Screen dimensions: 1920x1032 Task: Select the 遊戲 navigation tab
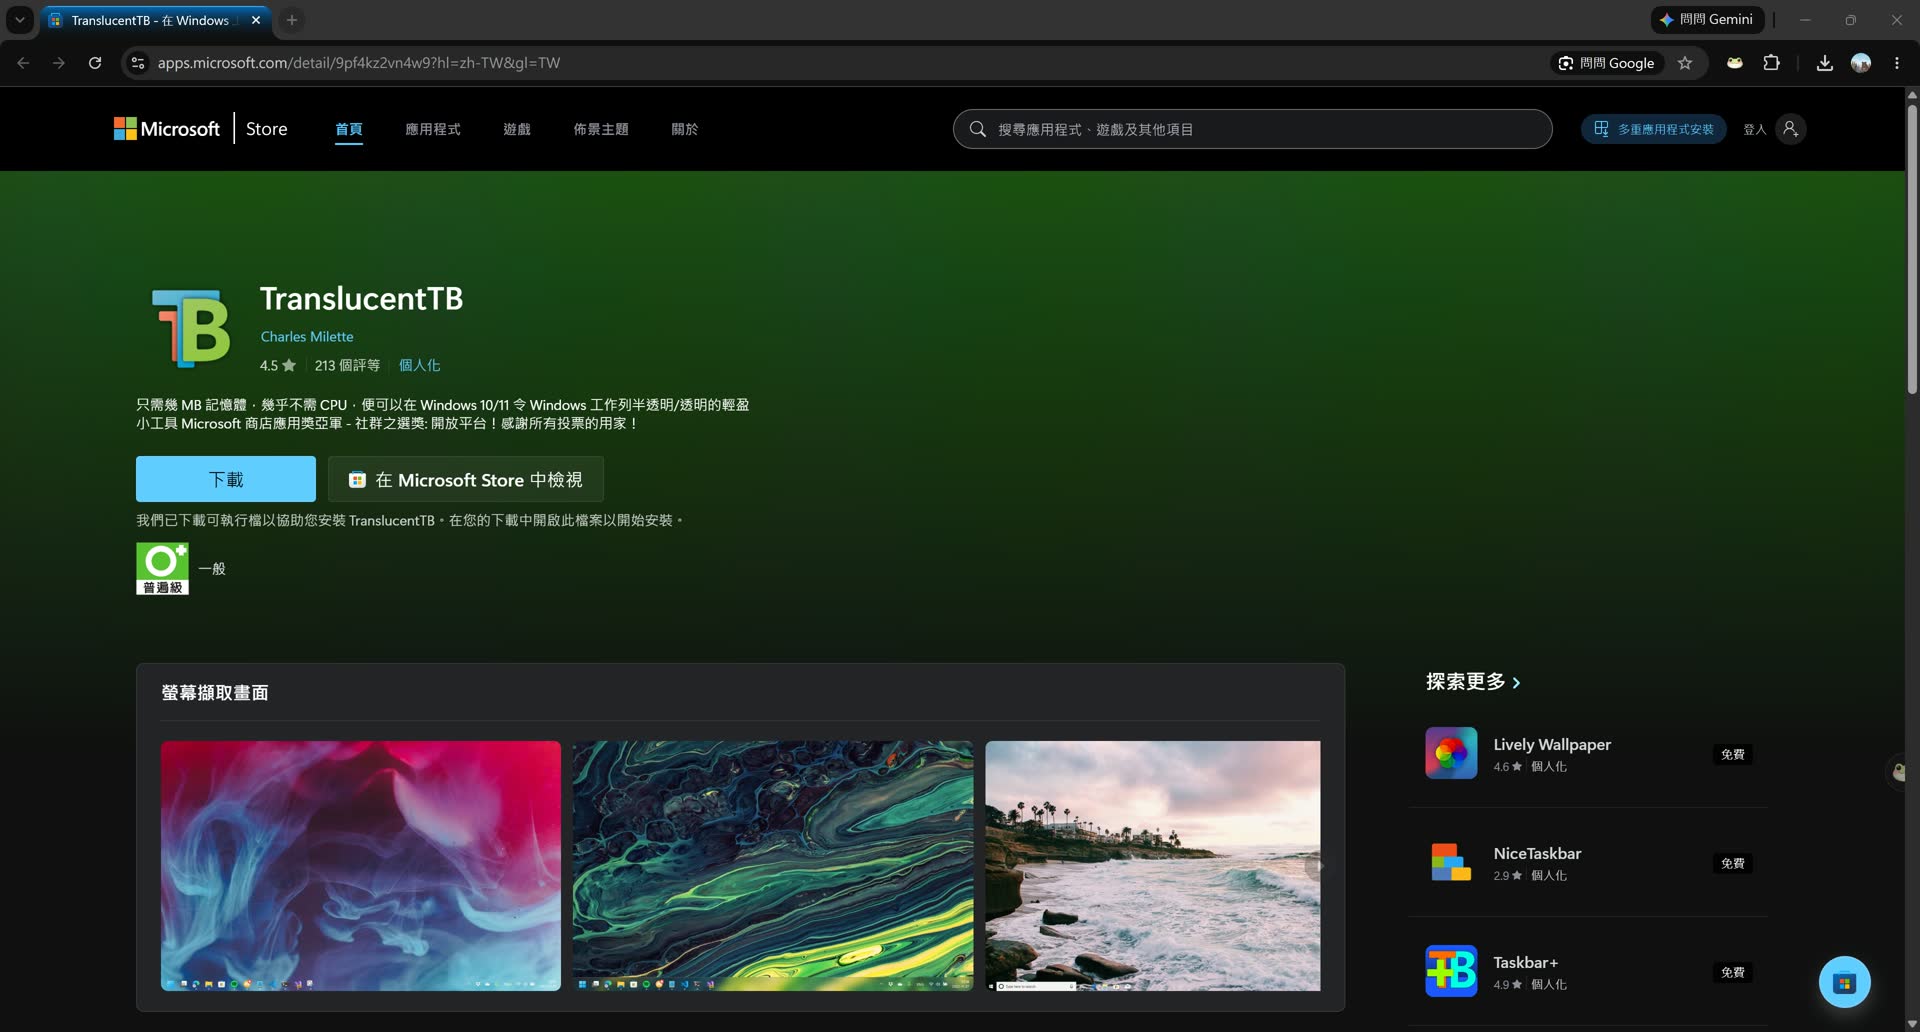tap(517, 129)
